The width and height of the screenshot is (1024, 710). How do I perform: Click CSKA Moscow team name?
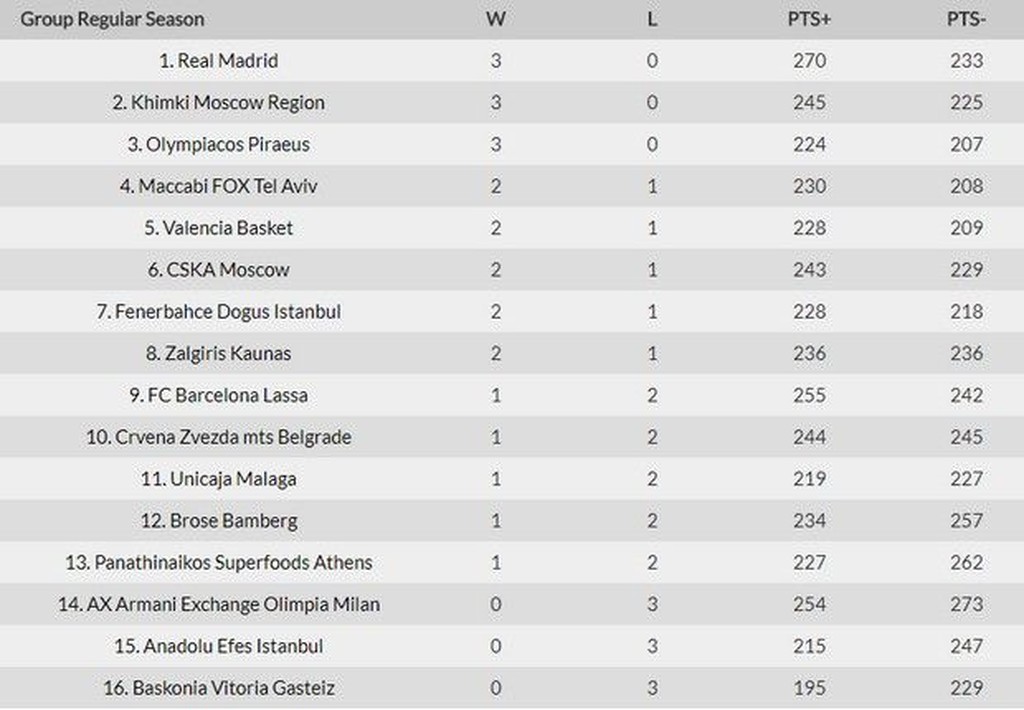click(218, 270)
